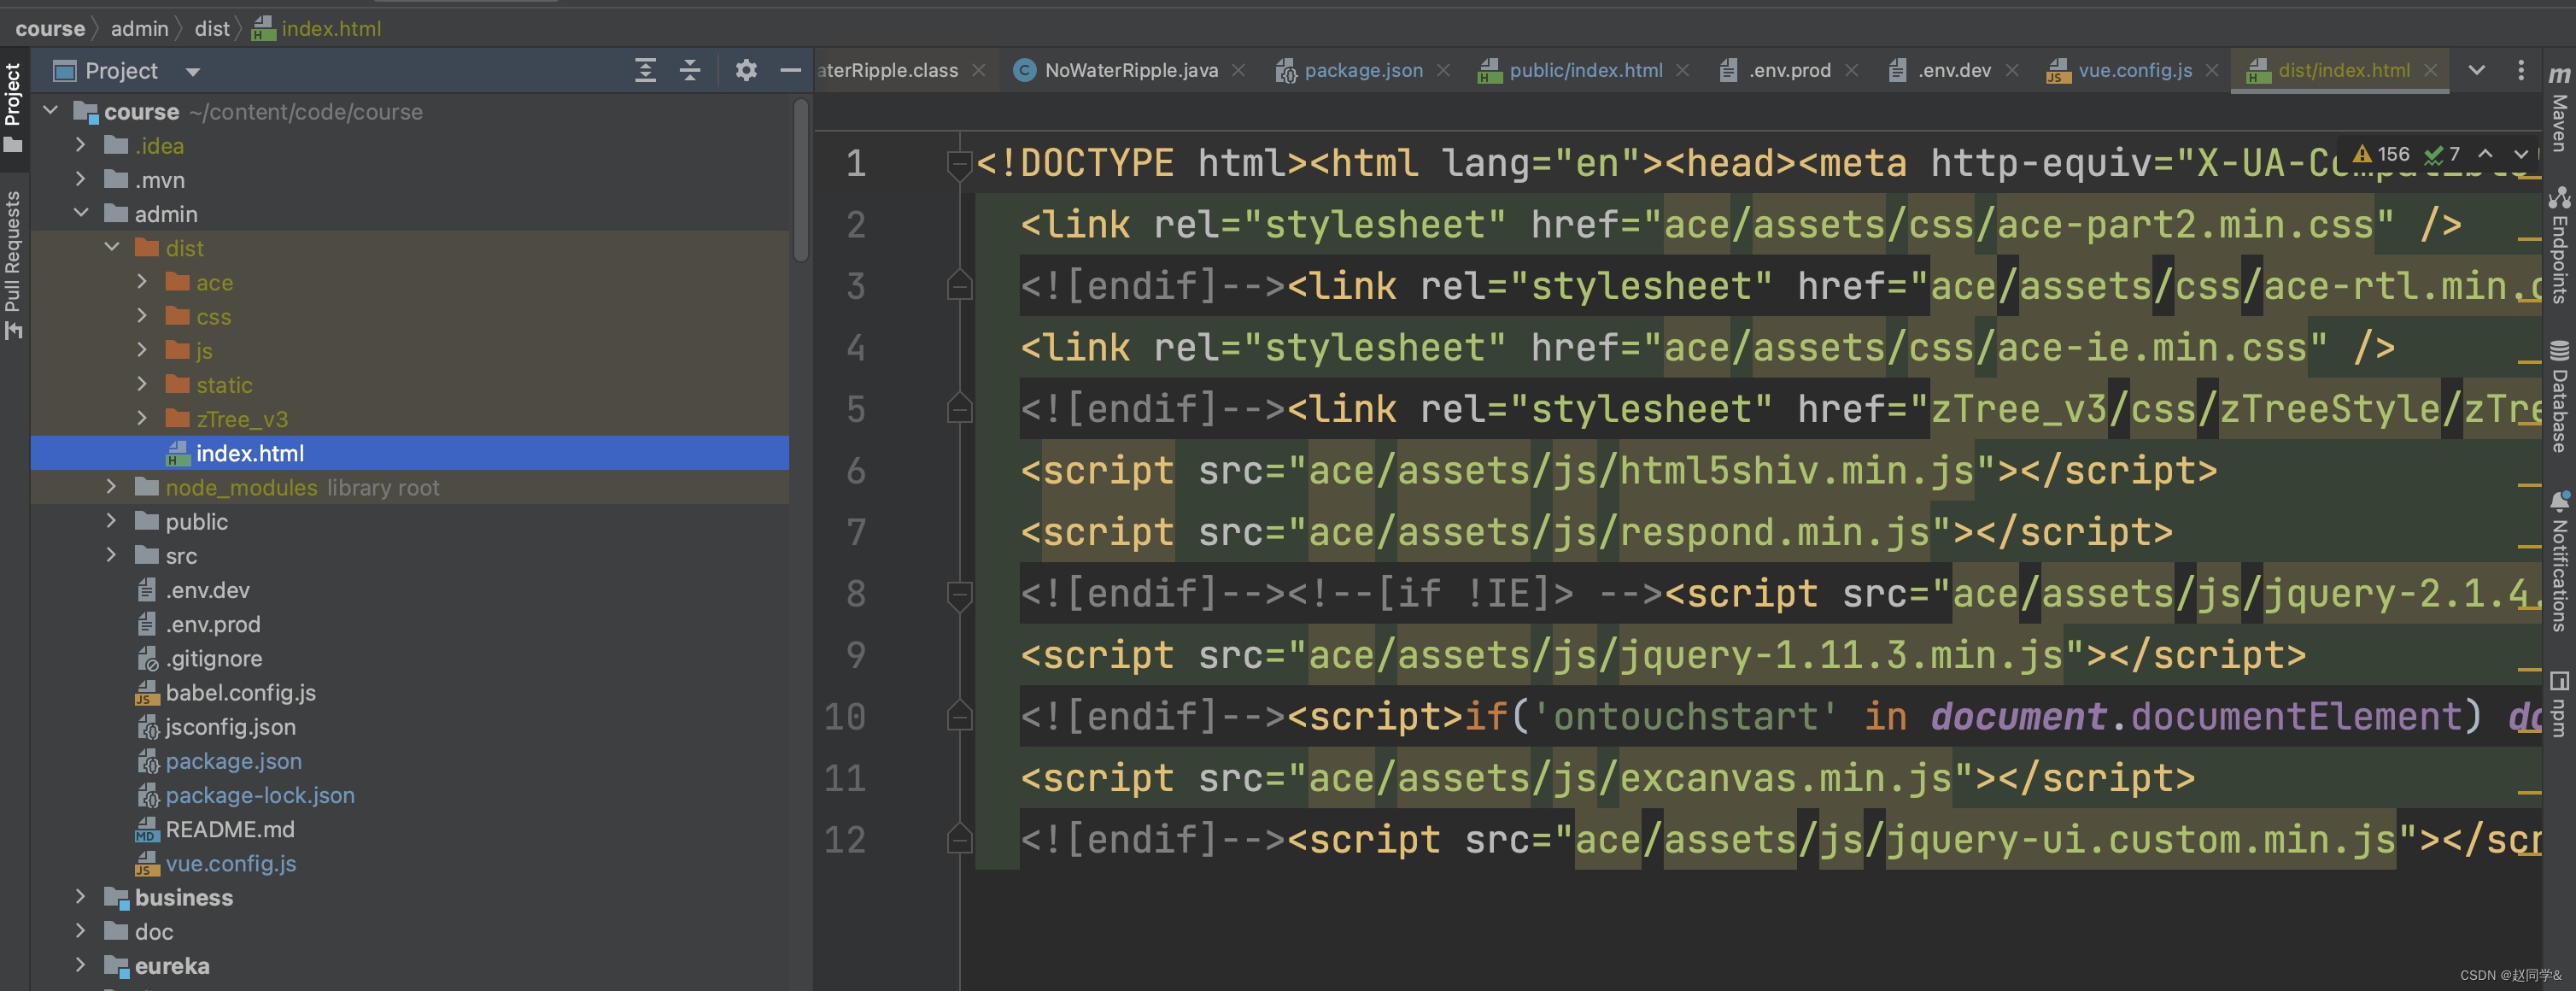
Task: Select the Project panel title label
Action: pyautogui.click(x=121, y=71)
